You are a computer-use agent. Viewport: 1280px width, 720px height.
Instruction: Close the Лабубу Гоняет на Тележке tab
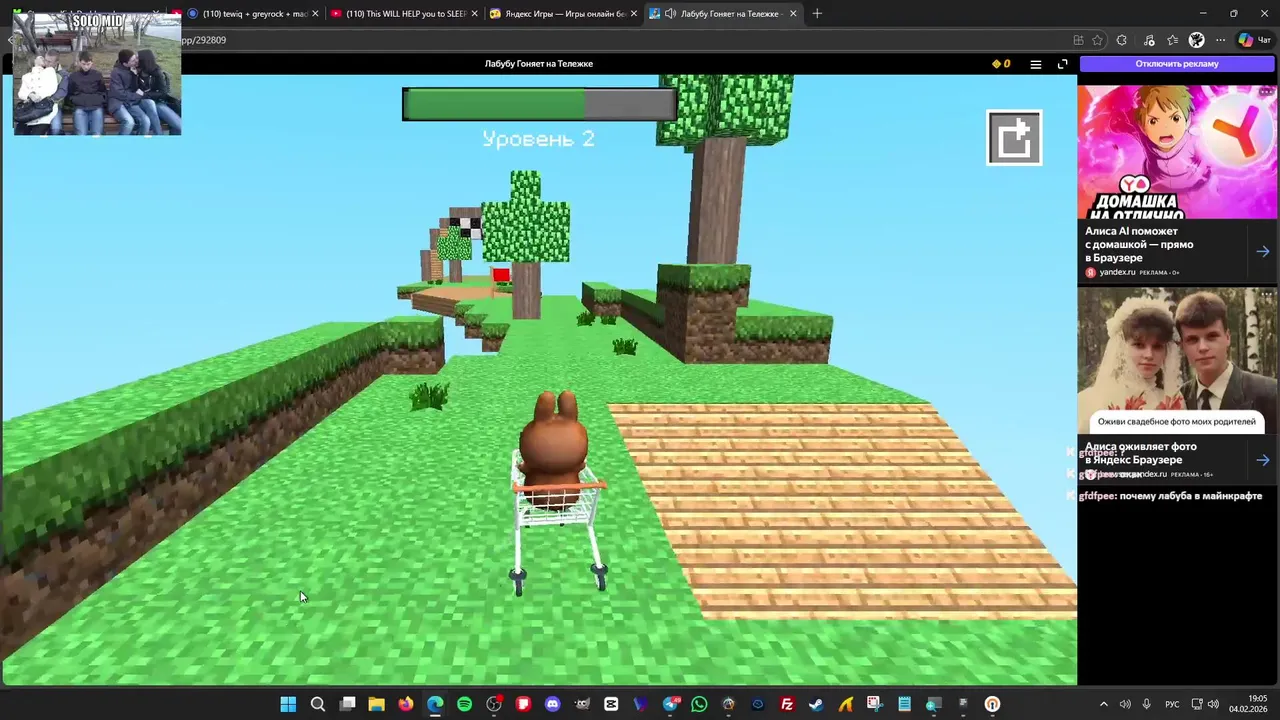point(794,14)
